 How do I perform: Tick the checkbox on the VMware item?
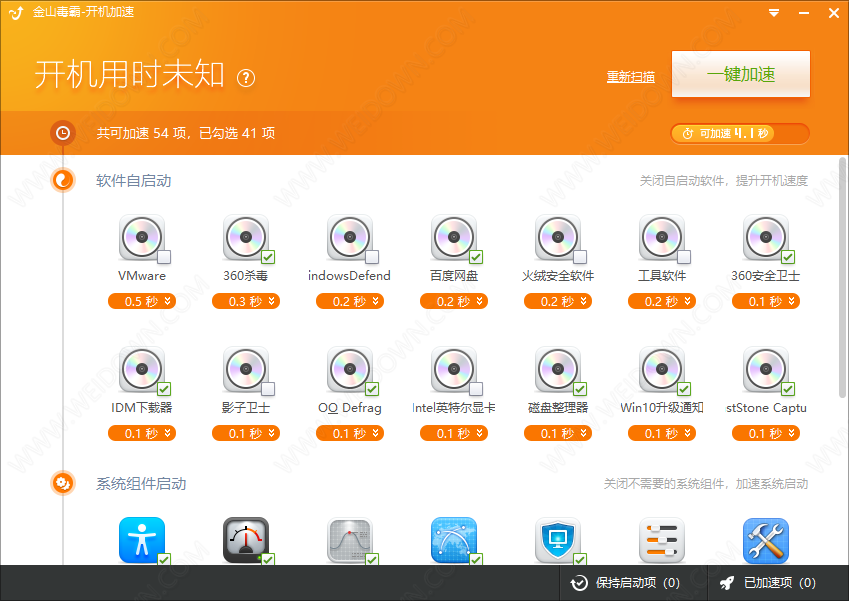click(164, 257)
